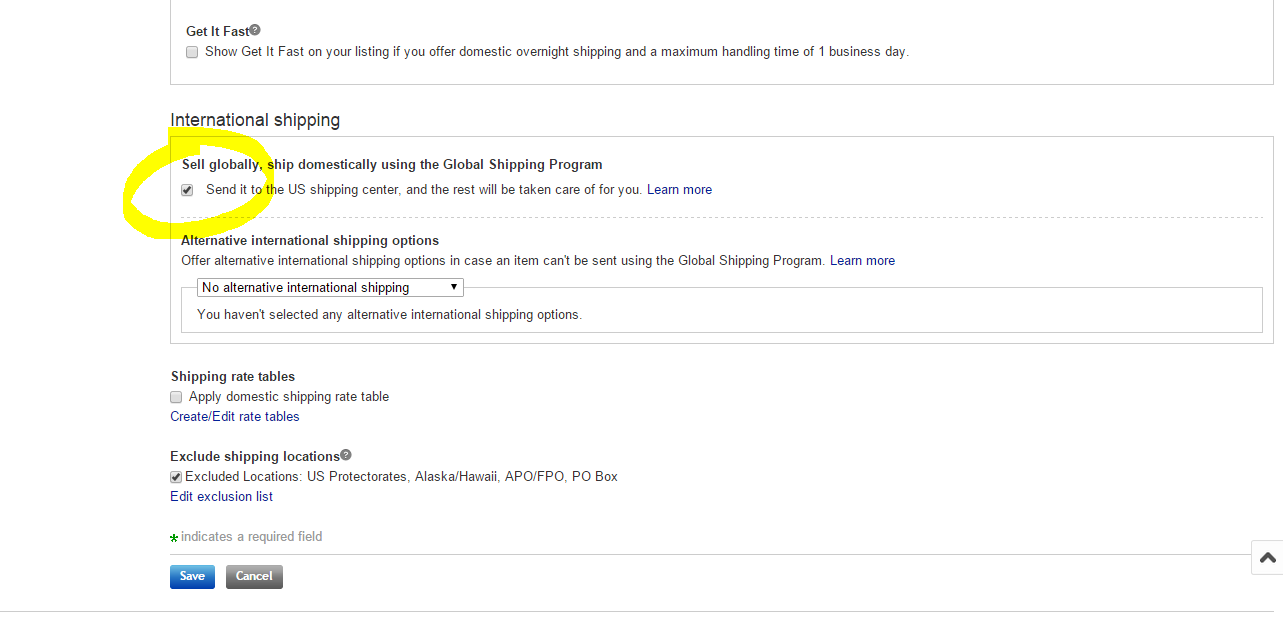Click the International shipping heading
1283x628 pixels.
(x=255, y=120)
